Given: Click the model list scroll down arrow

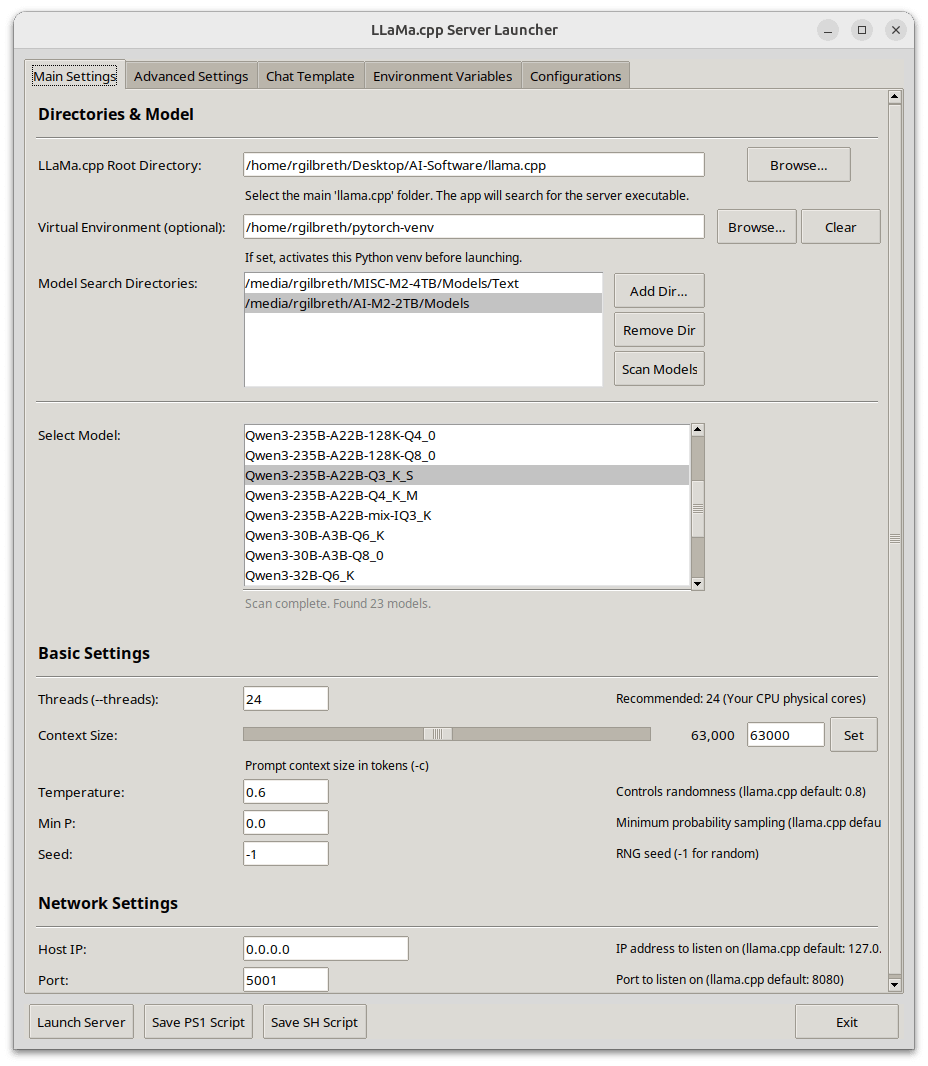Looking at the screenshot, I should pos(698,584).
